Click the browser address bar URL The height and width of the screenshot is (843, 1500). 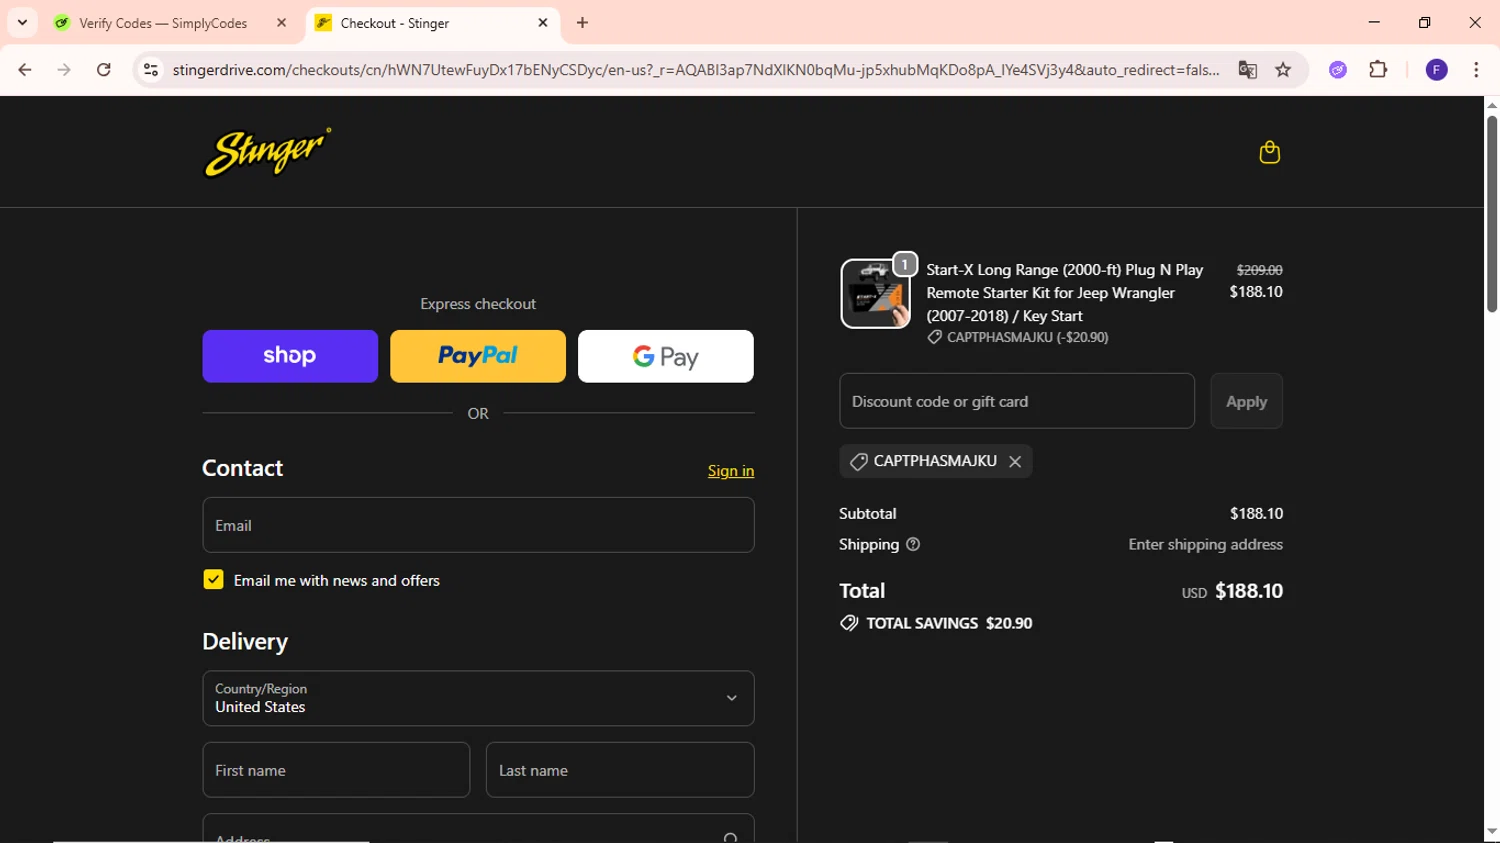coord(696,70)
